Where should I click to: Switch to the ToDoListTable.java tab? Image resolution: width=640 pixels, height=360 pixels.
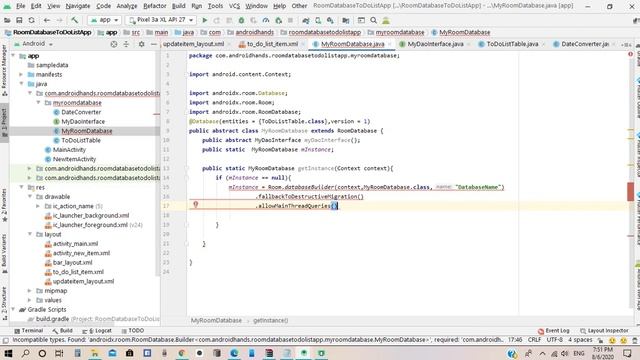click(512, 44)
